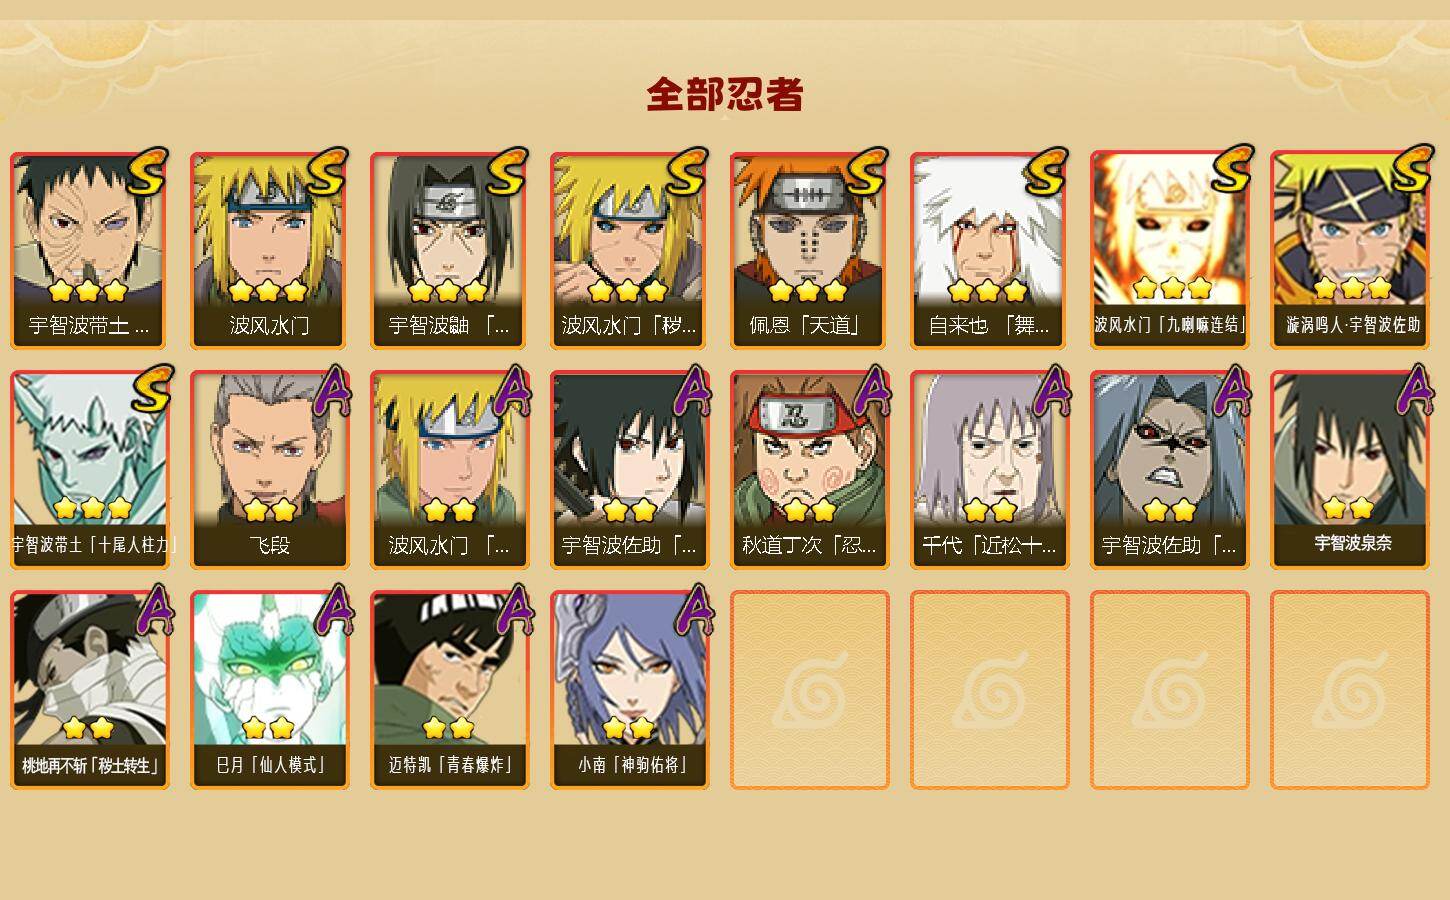
Task: Open the 佩恩「天道」 character card
Action: [810, 250]
